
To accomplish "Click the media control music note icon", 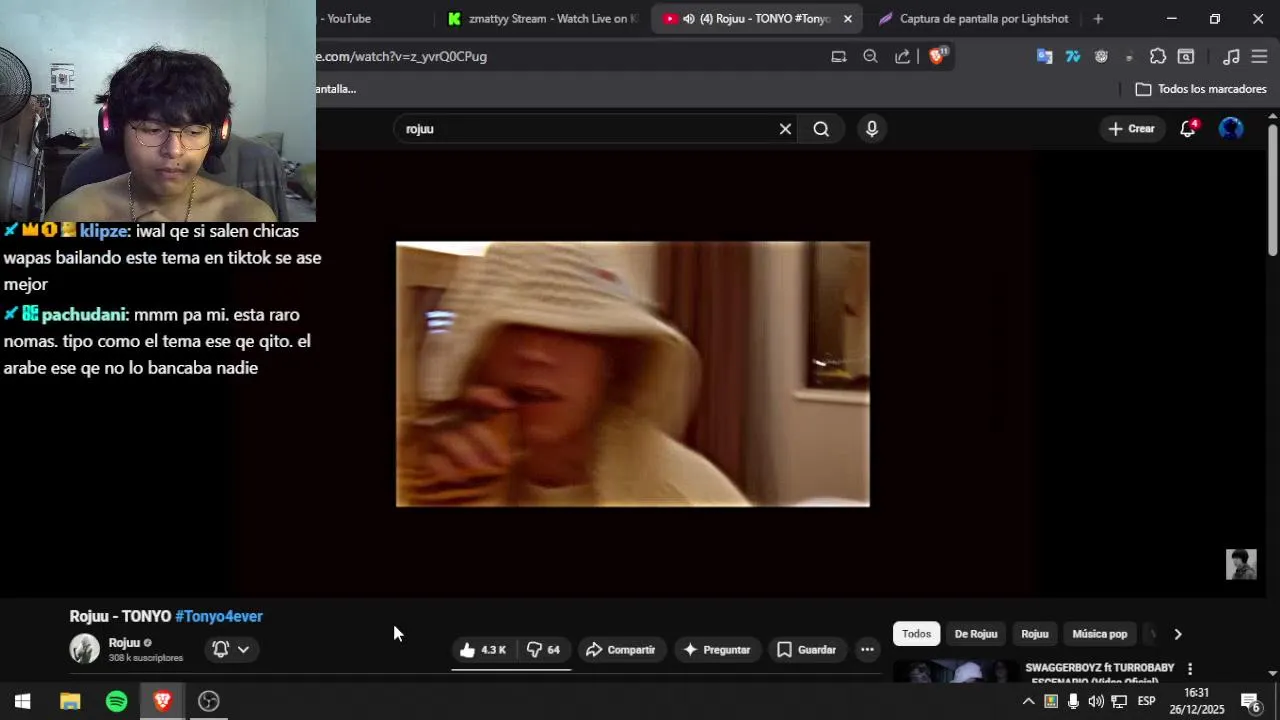I will (1232, 57).
